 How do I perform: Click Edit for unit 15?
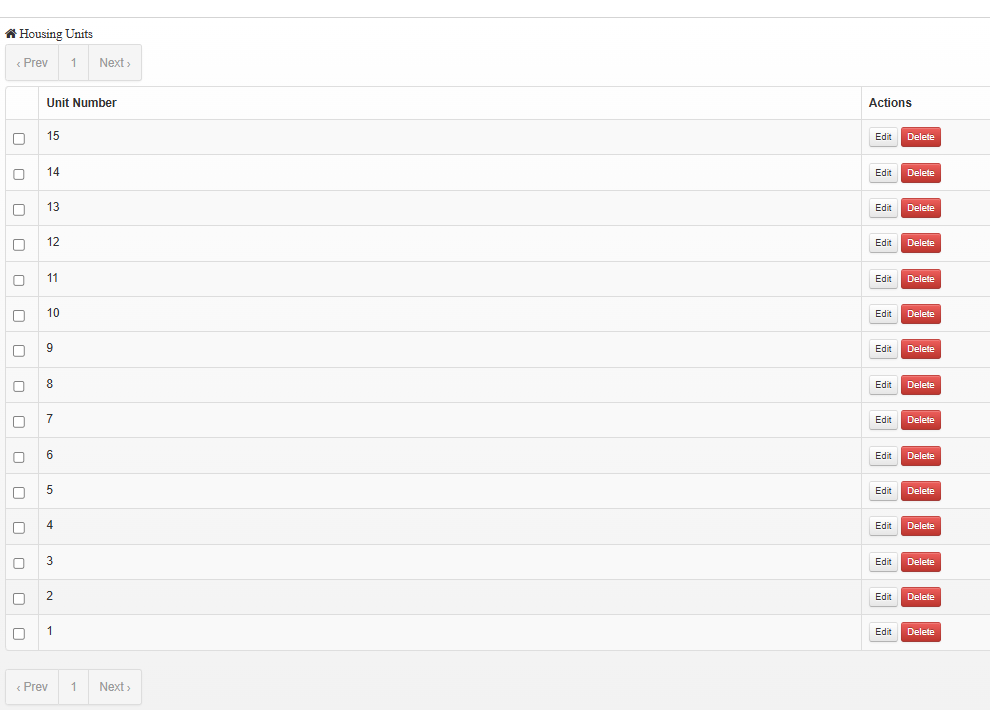coord(883,137)
